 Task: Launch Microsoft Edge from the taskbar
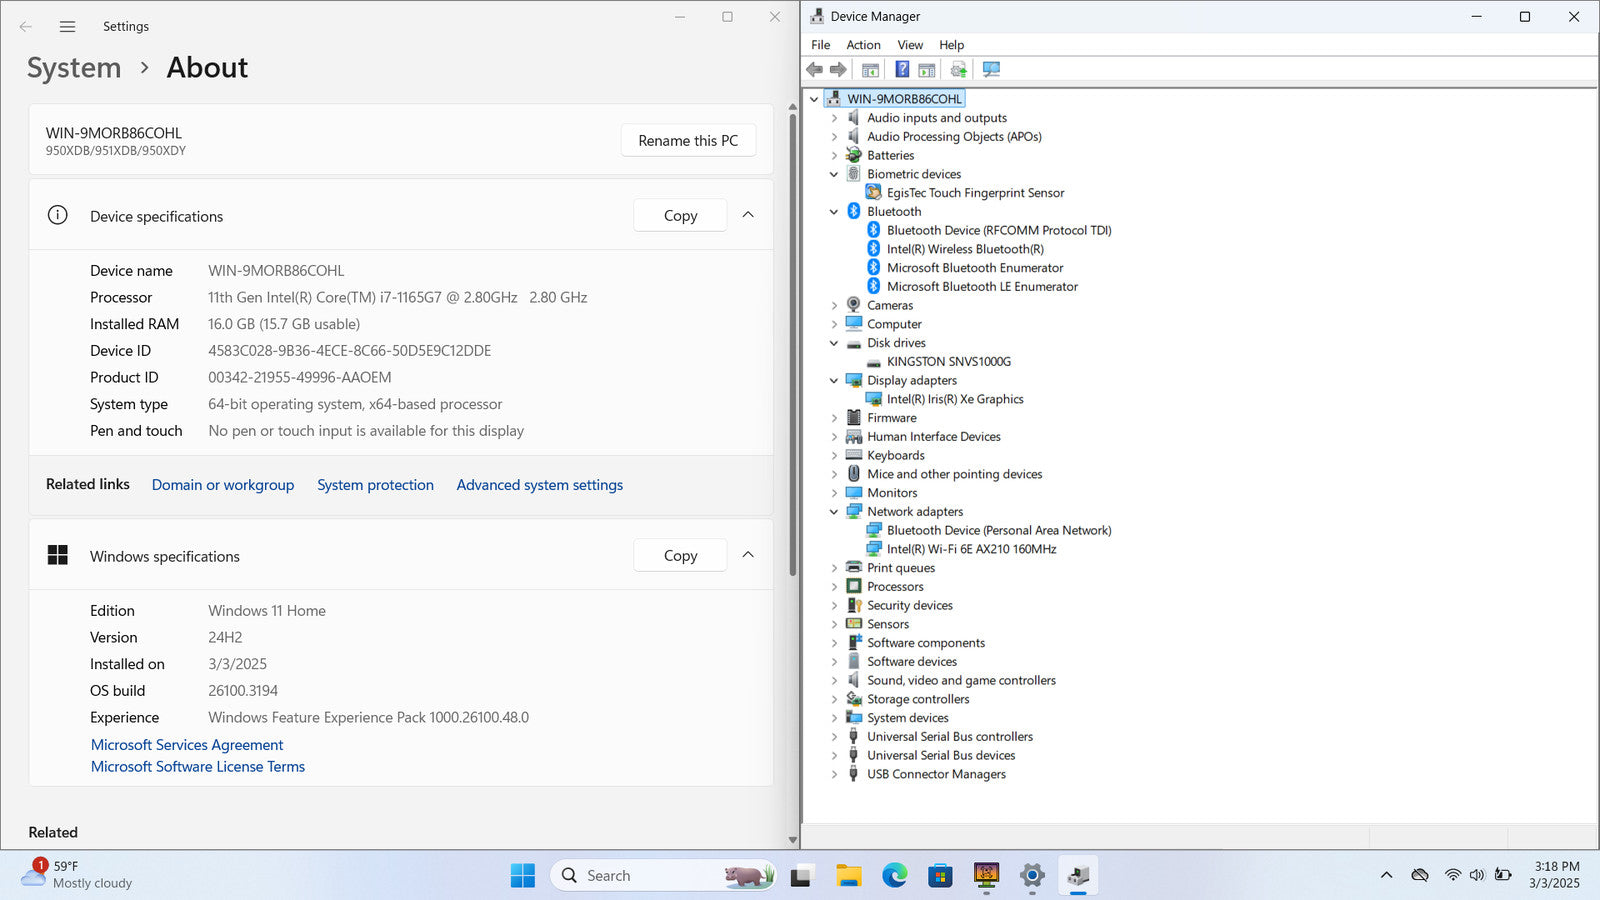(895, 876)
